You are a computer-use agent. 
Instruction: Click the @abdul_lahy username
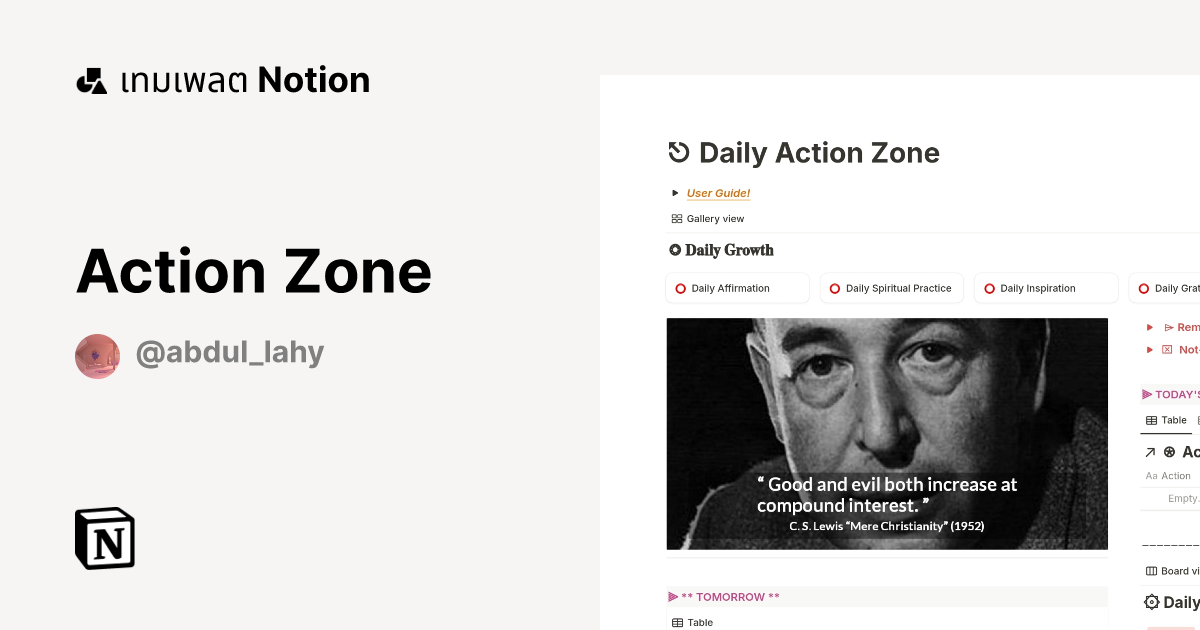[x=229, y=352]
